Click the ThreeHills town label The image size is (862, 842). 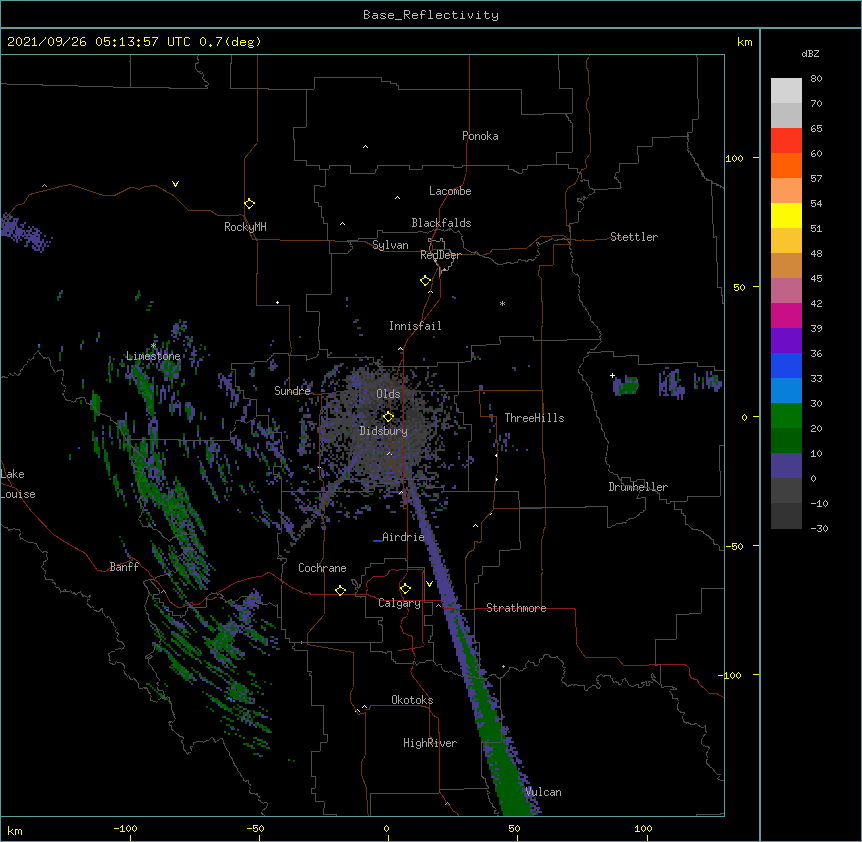534,418
